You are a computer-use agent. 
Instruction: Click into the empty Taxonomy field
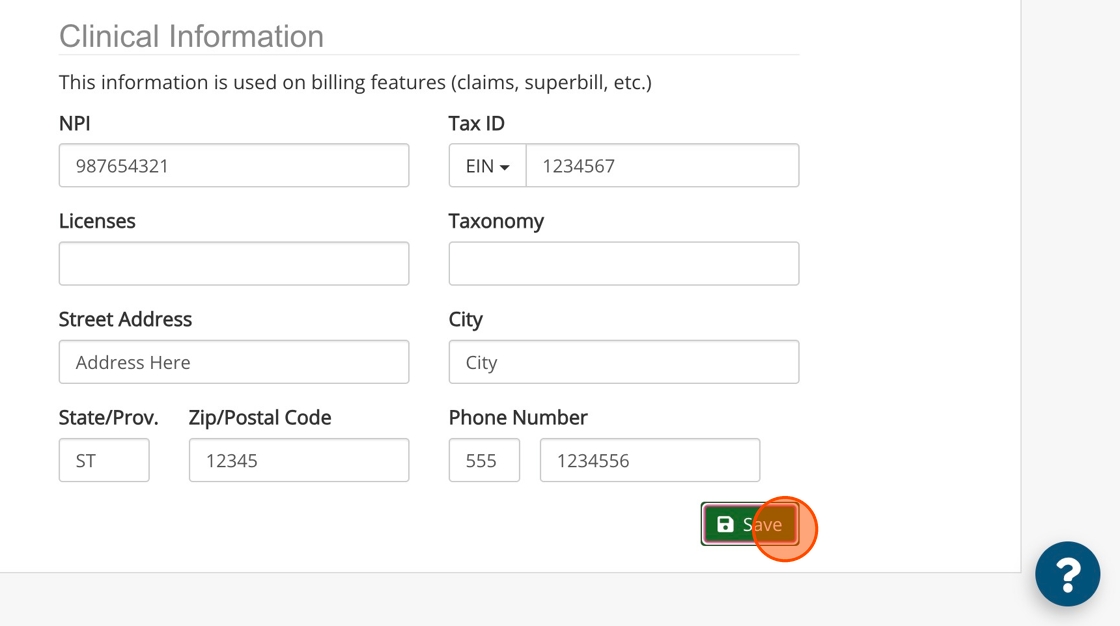(623, 264)
